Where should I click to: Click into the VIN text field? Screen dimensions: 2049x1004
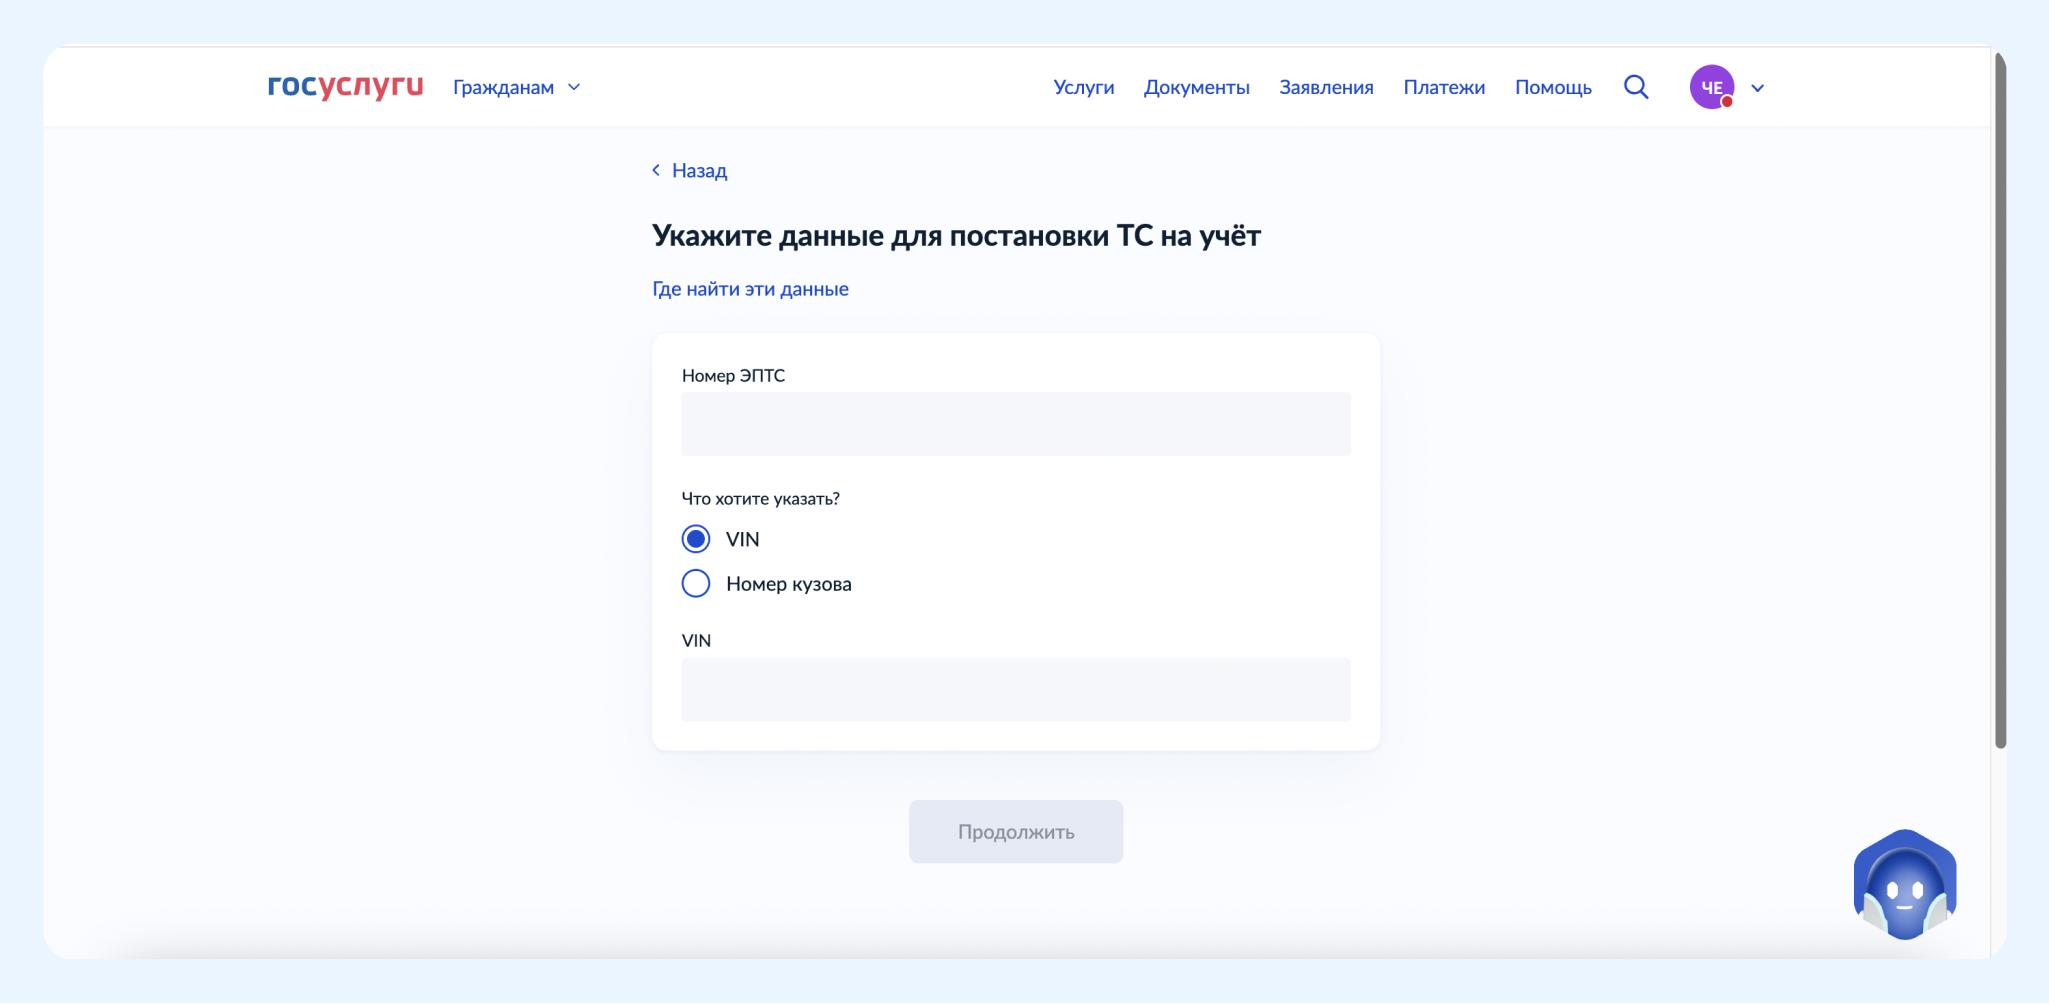[x=1015, y=689]
